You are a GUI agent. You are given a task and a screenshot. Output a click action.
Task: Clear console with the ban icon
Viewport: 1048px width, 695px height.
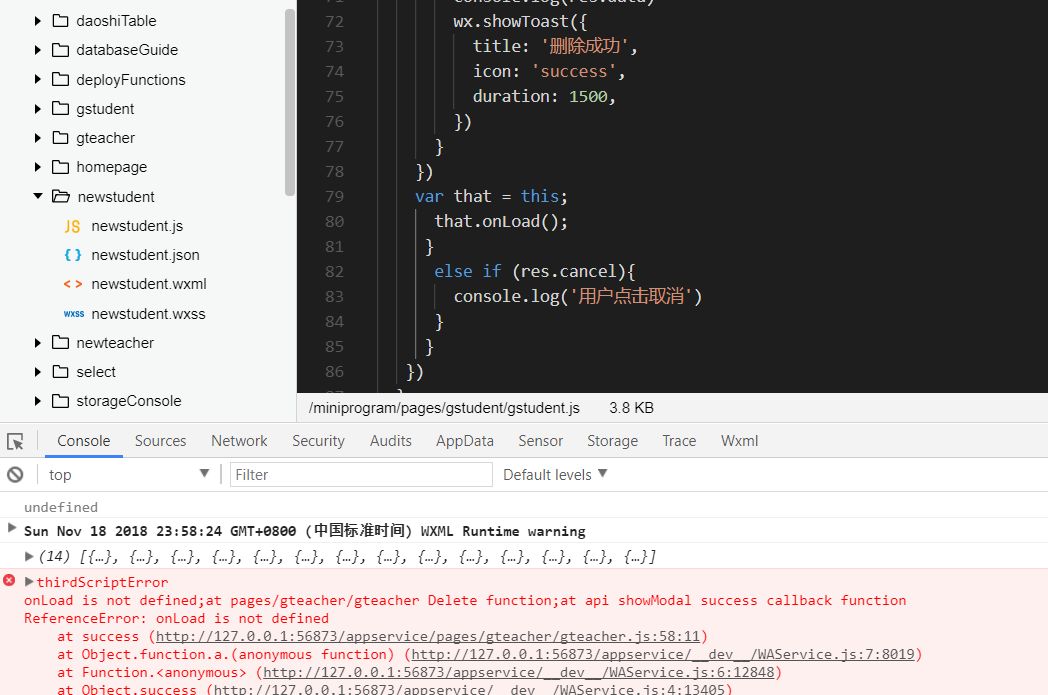coord(15,474)
